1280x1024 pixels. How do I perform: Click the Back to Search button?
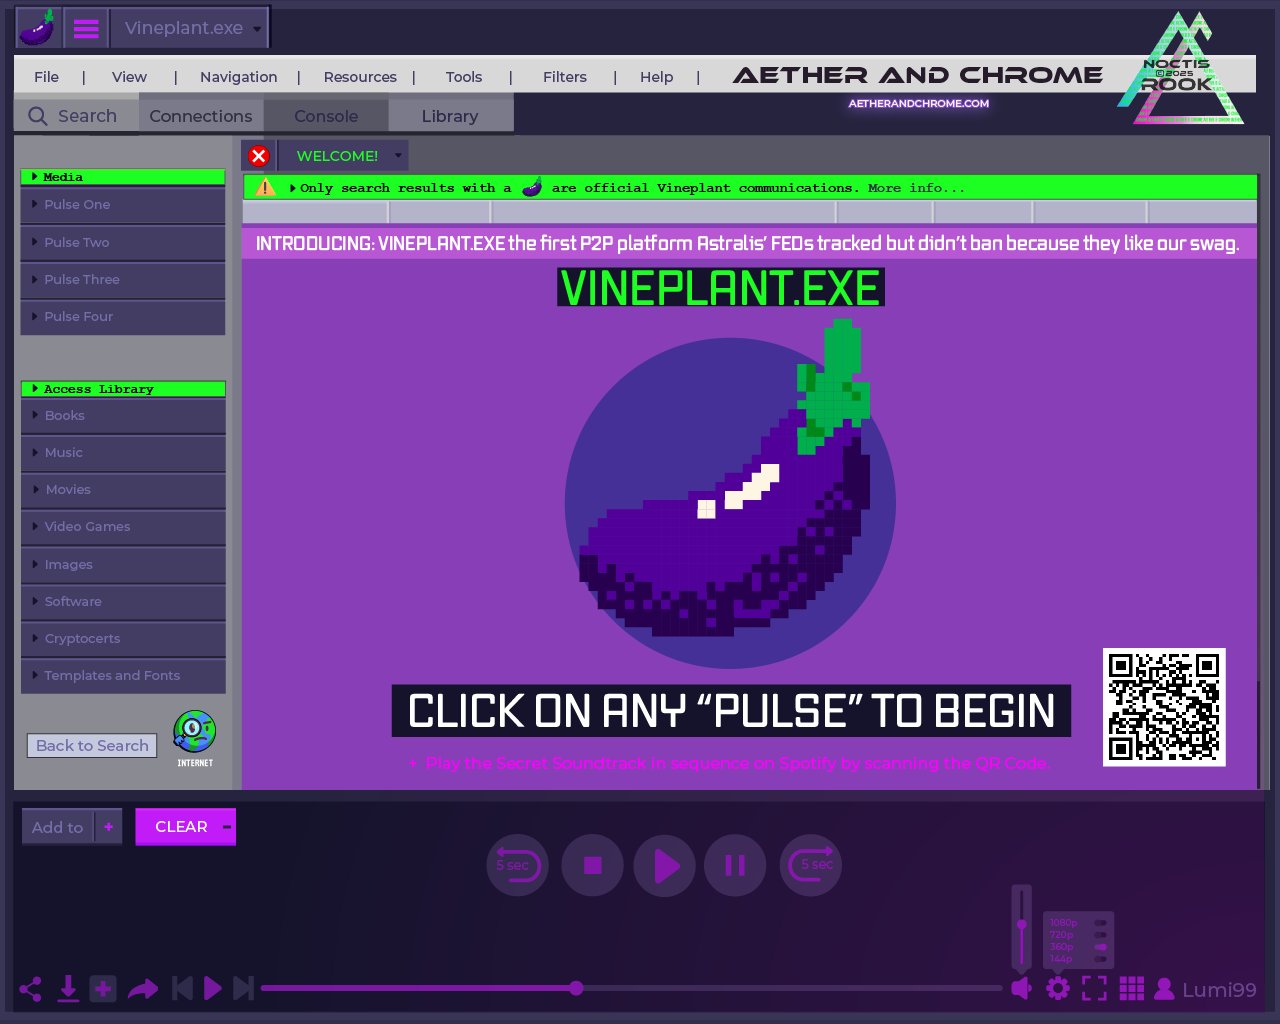coord(92,746)
